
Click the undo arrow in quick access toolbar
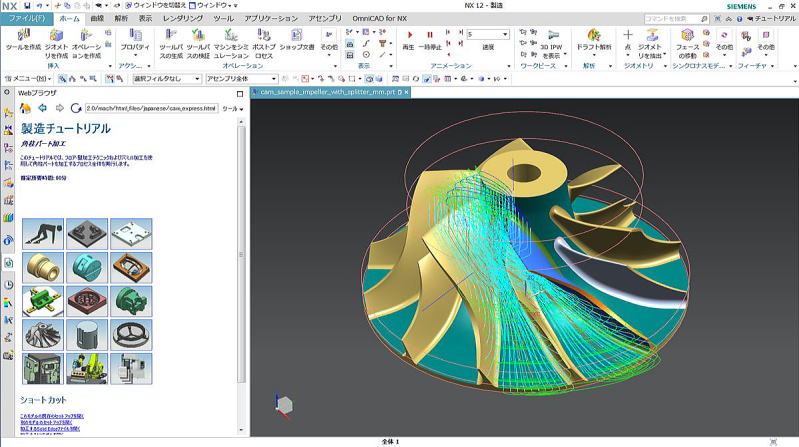pyautogui.click(x=40, y=6)
